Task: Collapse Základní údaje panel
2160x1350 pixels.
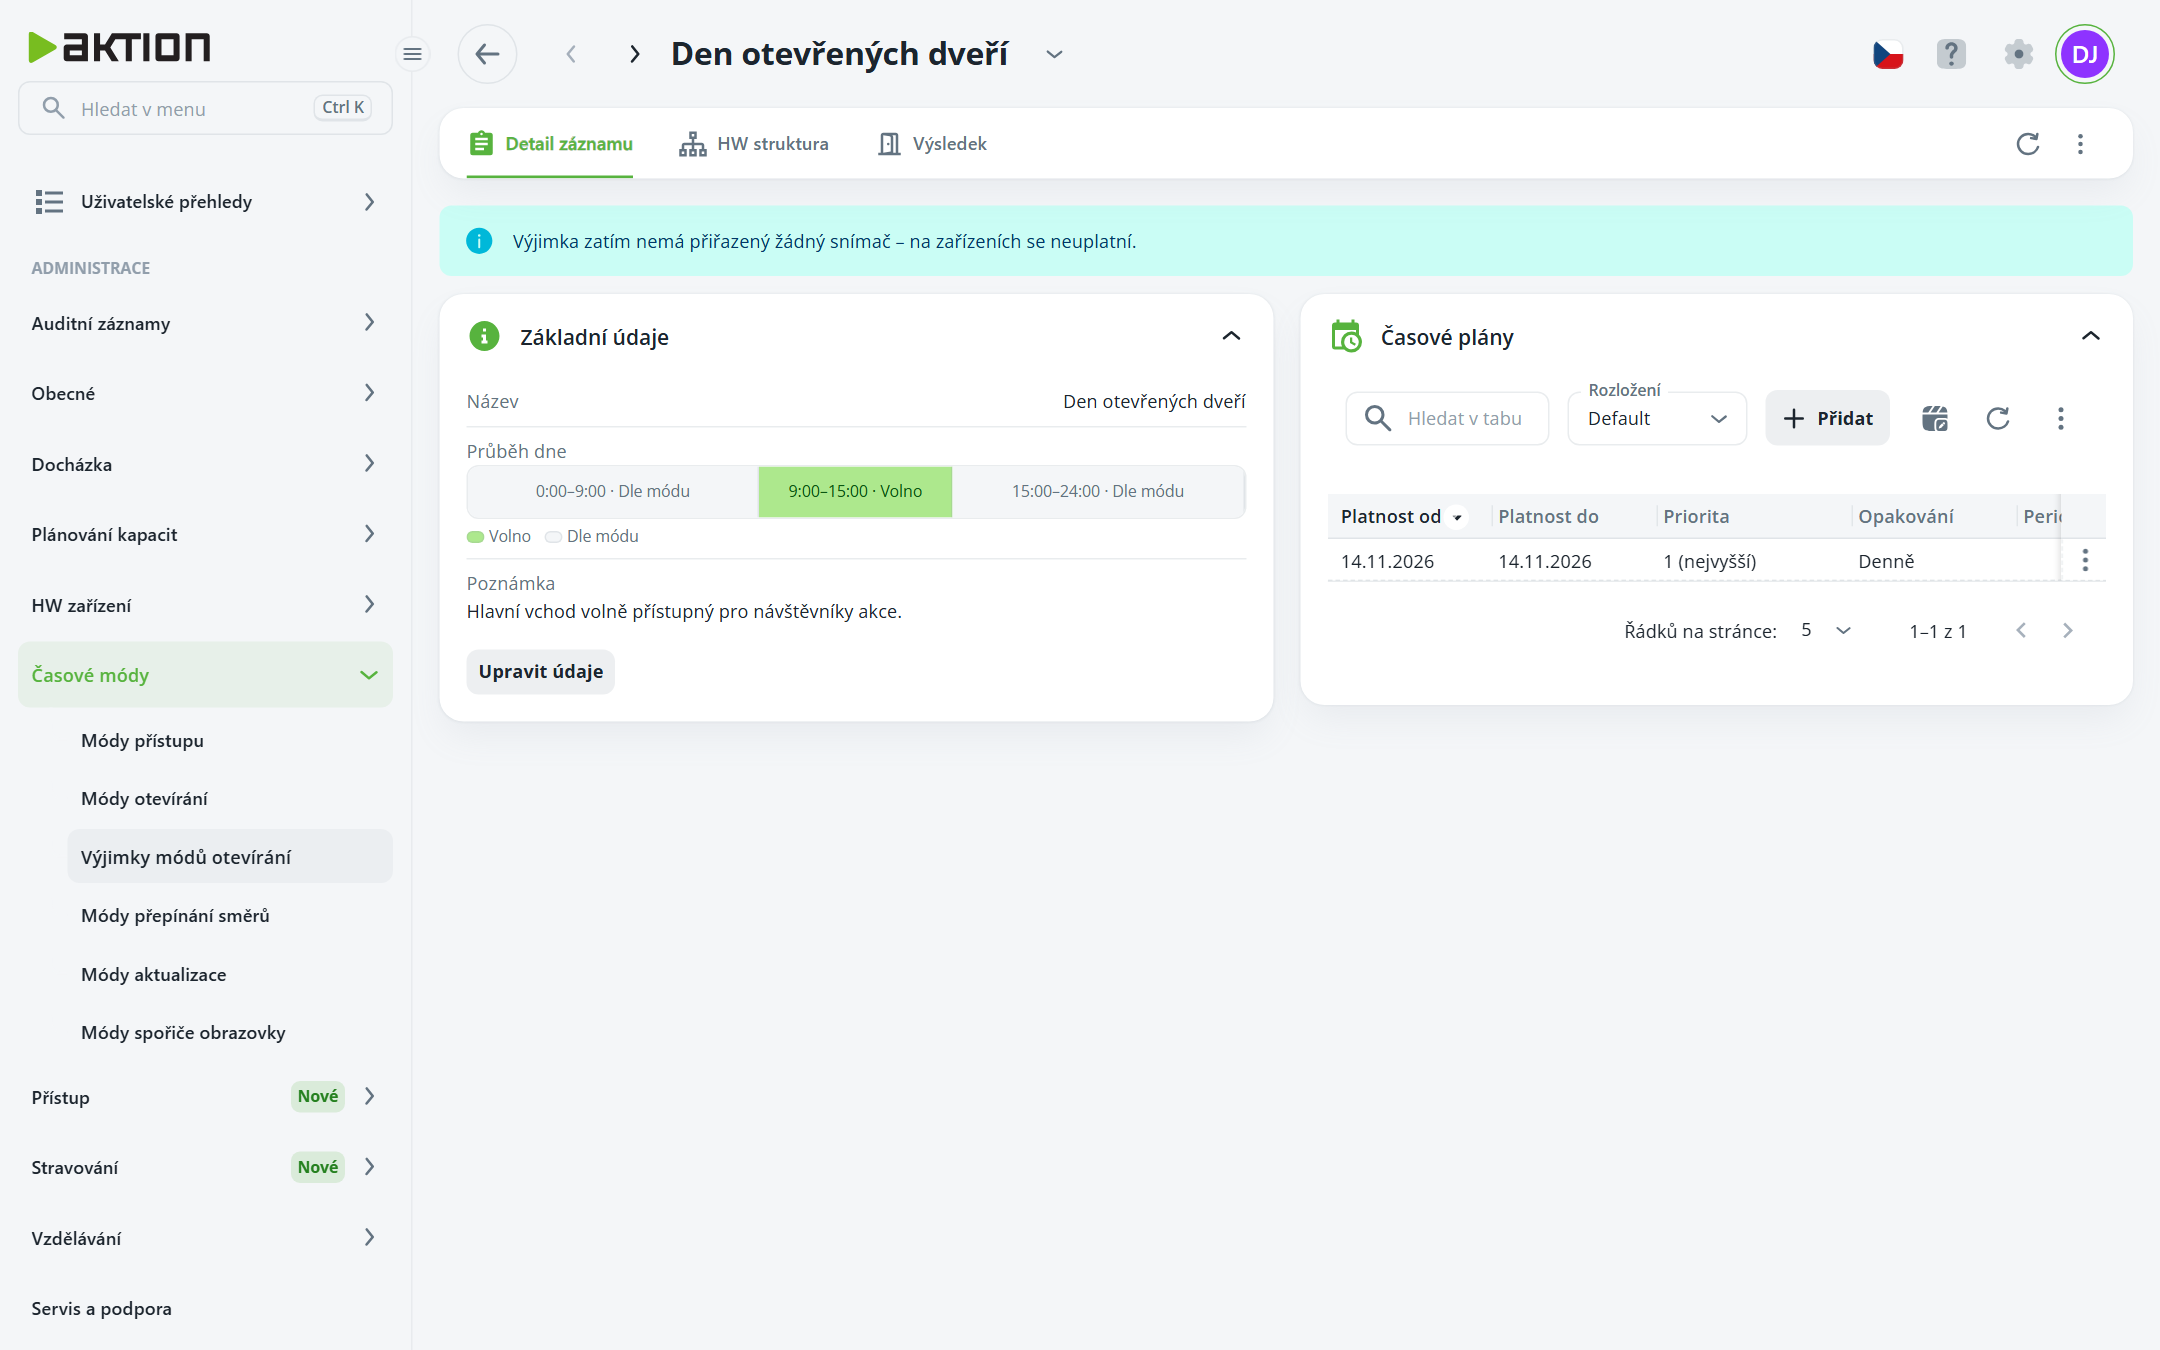Action: (1231, 336)
